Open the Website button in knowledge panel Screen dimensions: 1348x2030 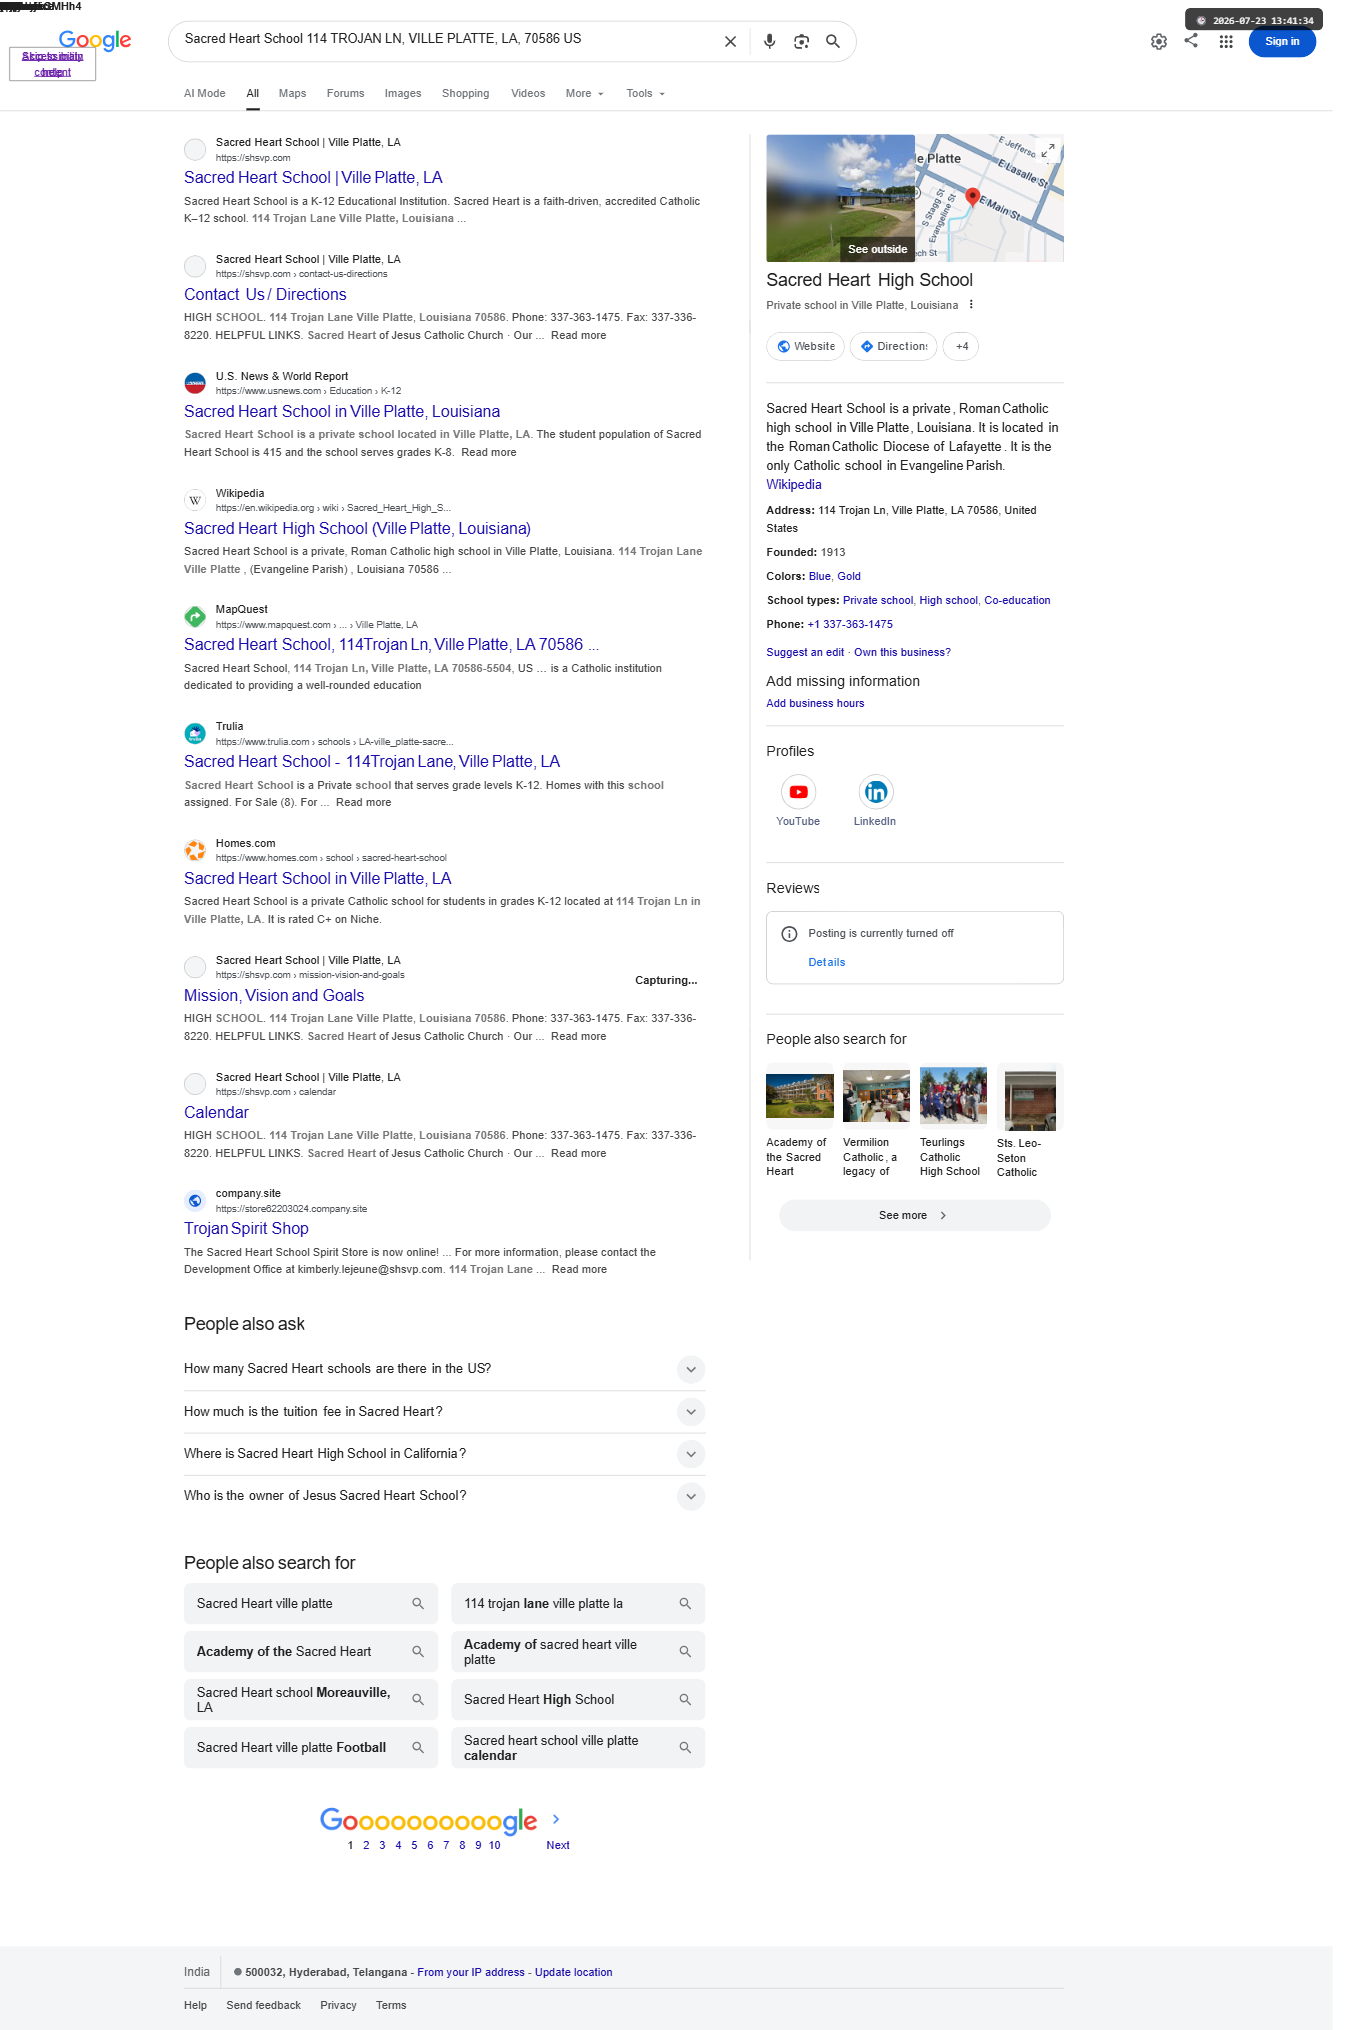tap(806, 346)
